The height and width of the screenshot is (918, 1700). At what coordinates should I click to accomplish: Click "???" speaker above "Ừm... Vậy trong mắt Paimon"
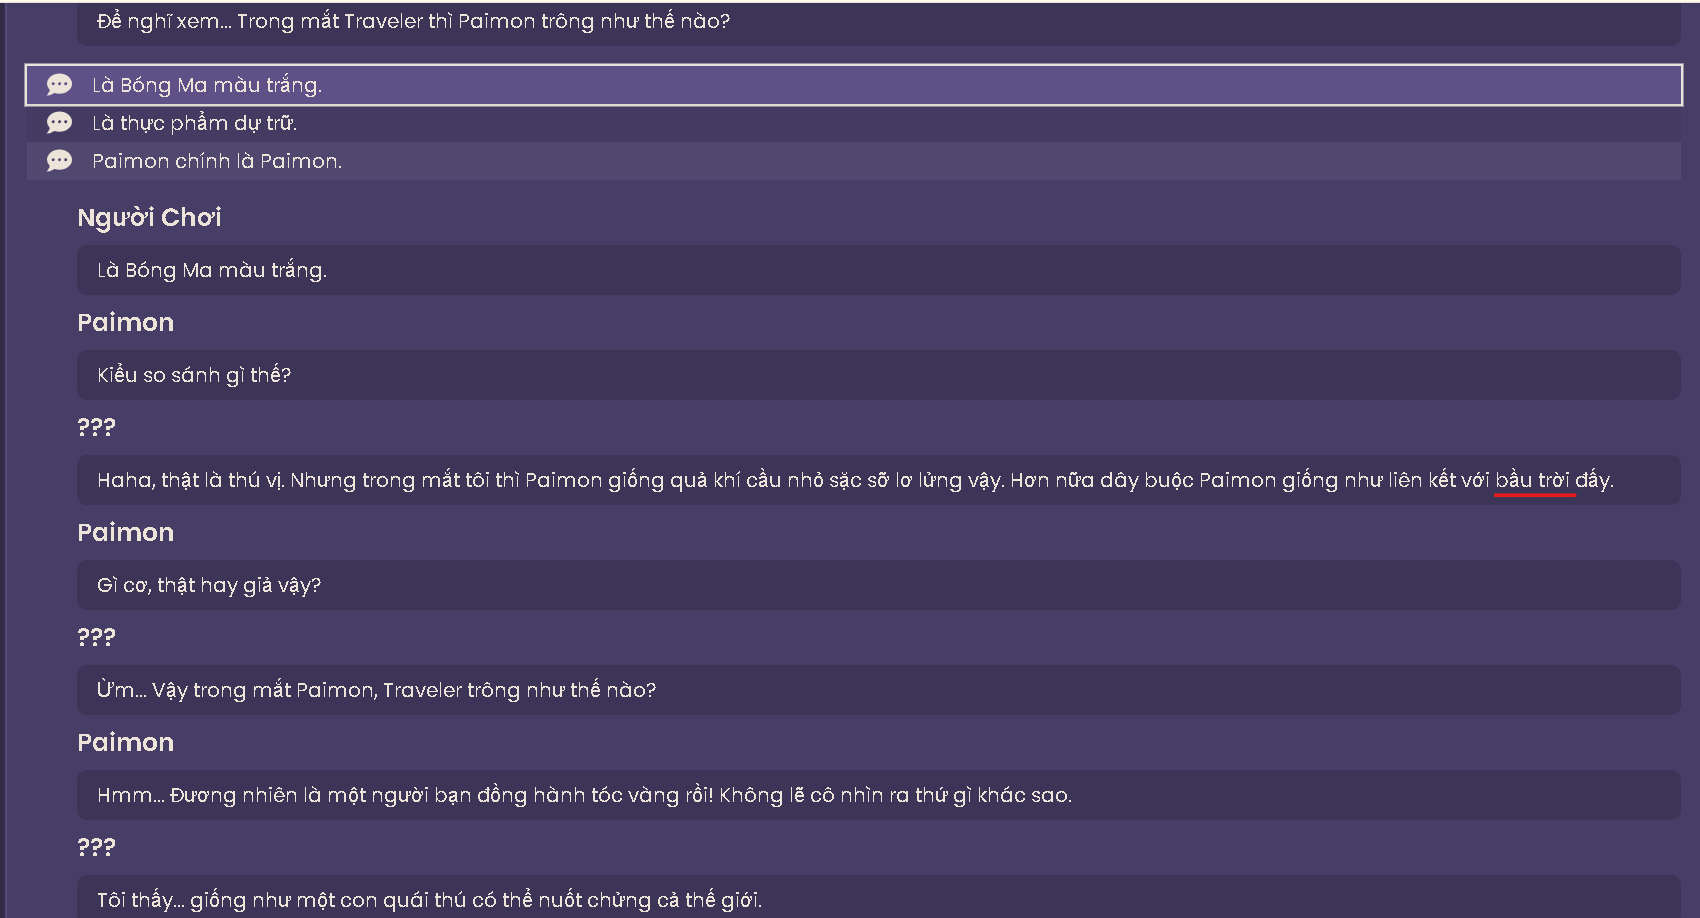point(96,637)
